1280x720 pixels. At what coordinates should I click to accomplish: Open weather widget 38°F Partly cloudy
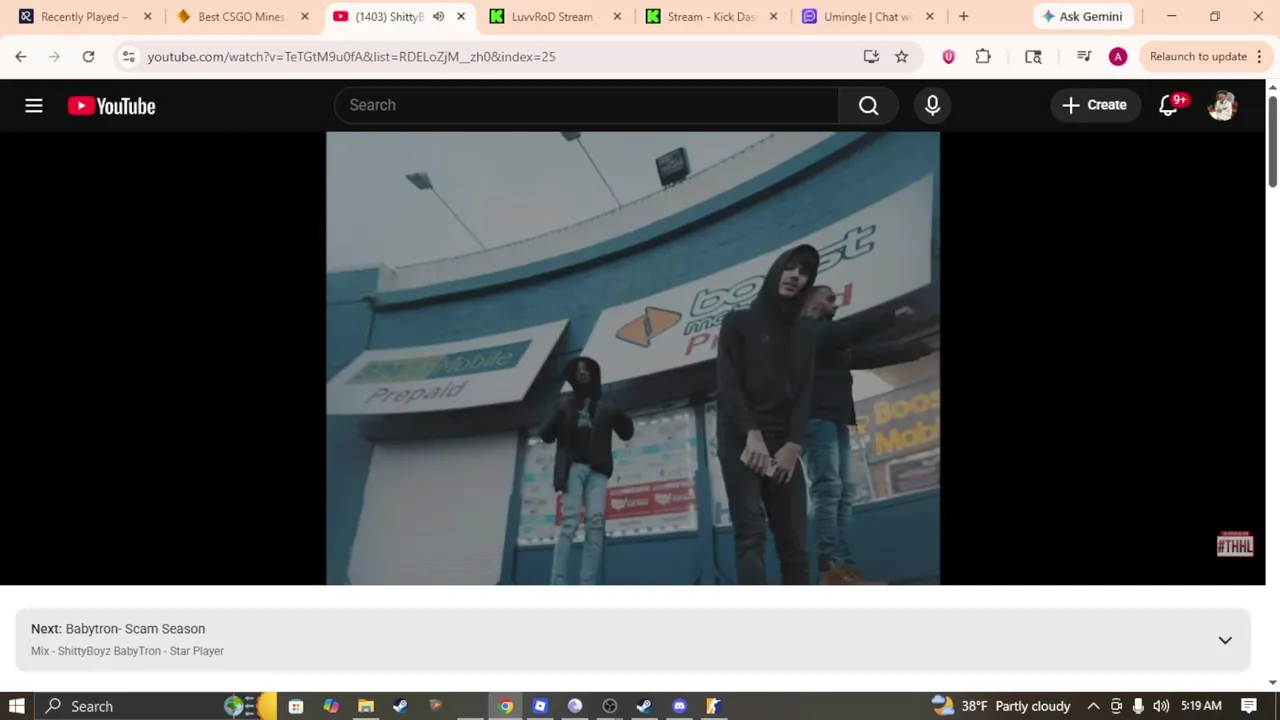(x=1001, y=706)
